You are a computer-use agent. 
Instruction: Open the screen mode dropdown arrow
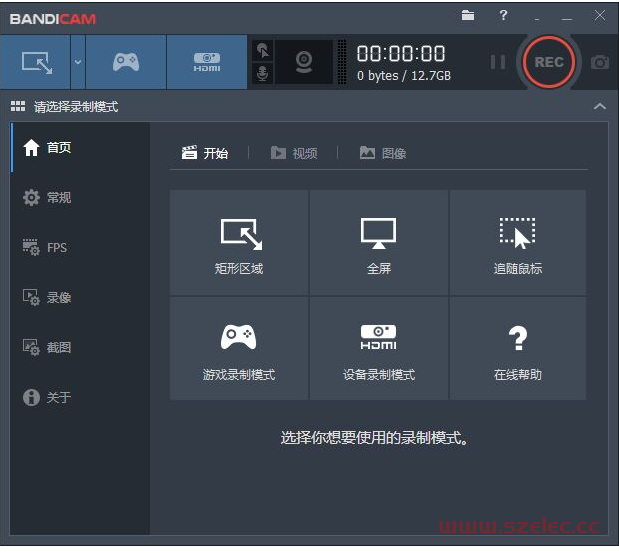[x=78, y=62]
